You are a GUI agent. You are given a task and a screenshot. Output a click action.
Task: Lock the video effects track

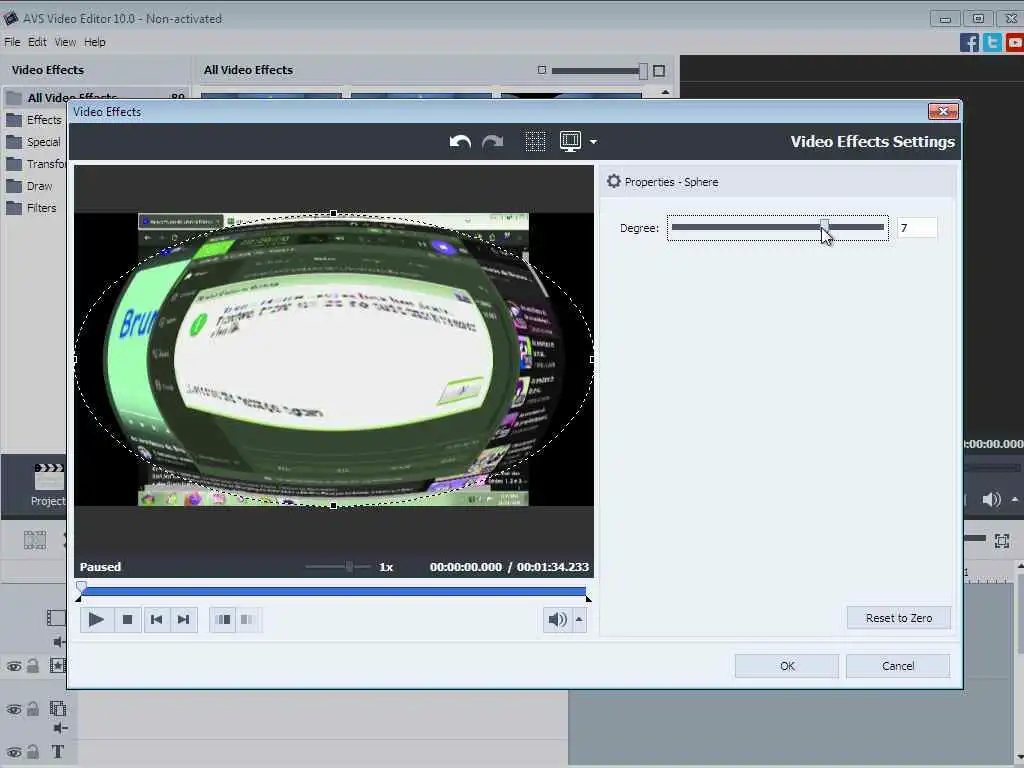[33, 665]
